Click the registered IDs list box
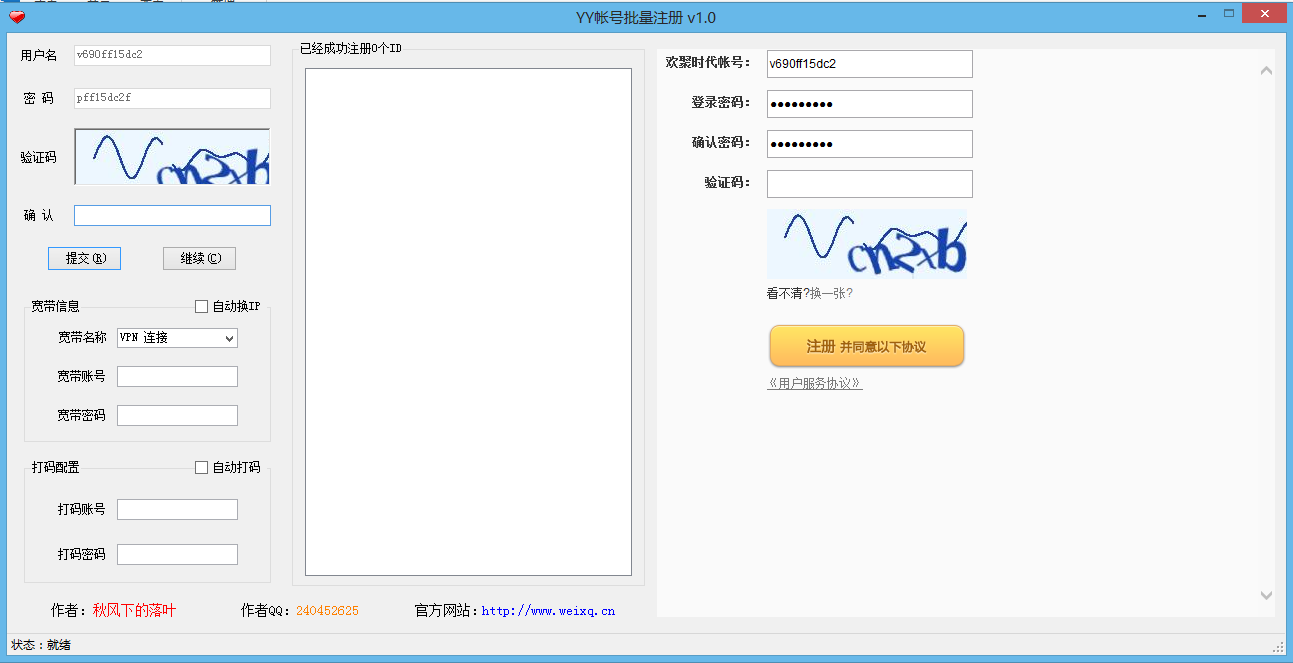Image resolution: width=1293 pixels, height=663 pixels. [x=468, y=322]
